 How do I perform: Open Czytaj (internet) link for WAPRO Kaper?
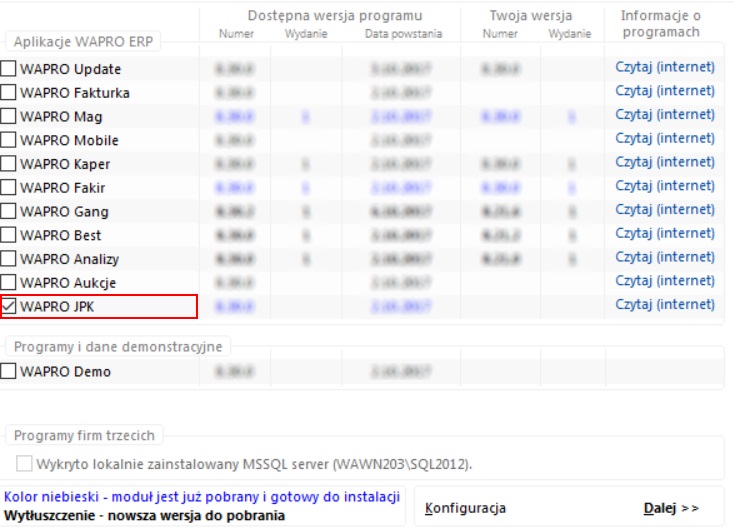[x=665, y=162]
